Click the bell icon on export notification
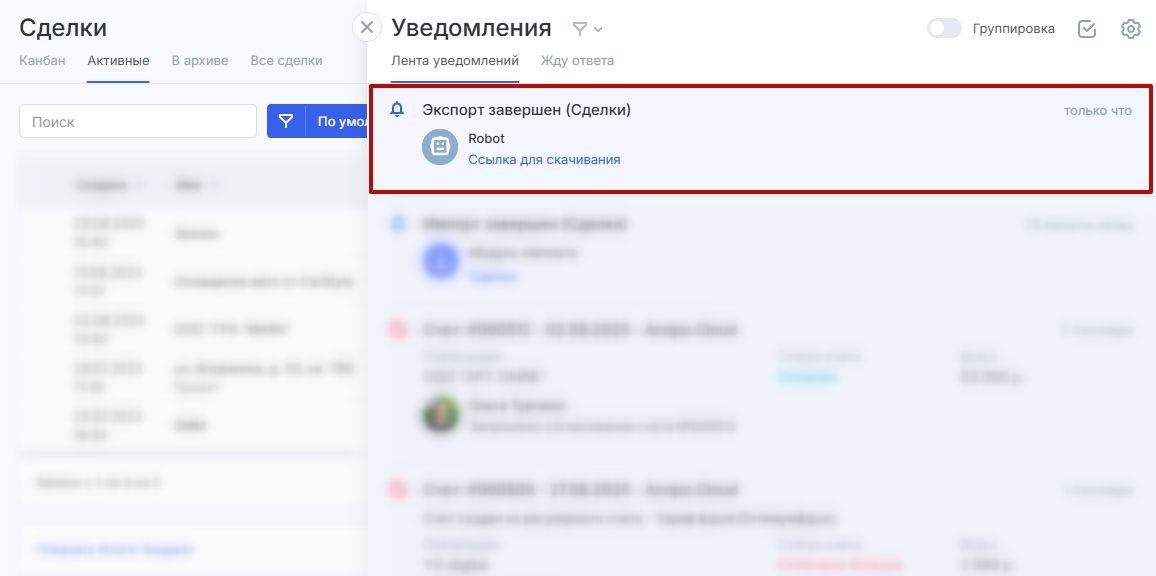Screen dimensions: 1156x576 coord(397,109)
